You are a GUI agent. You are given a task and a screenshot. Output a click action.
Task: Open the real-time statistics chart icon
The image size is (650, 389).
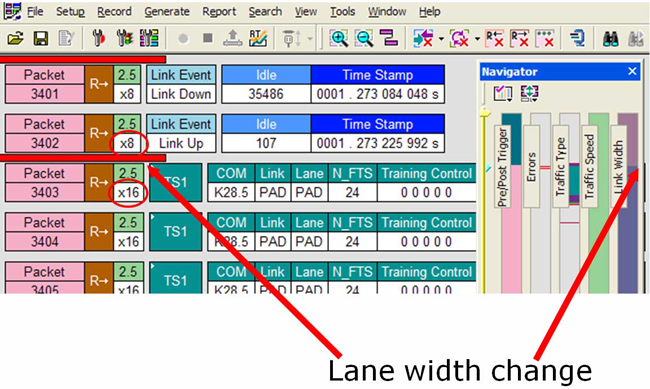(258, 38)
